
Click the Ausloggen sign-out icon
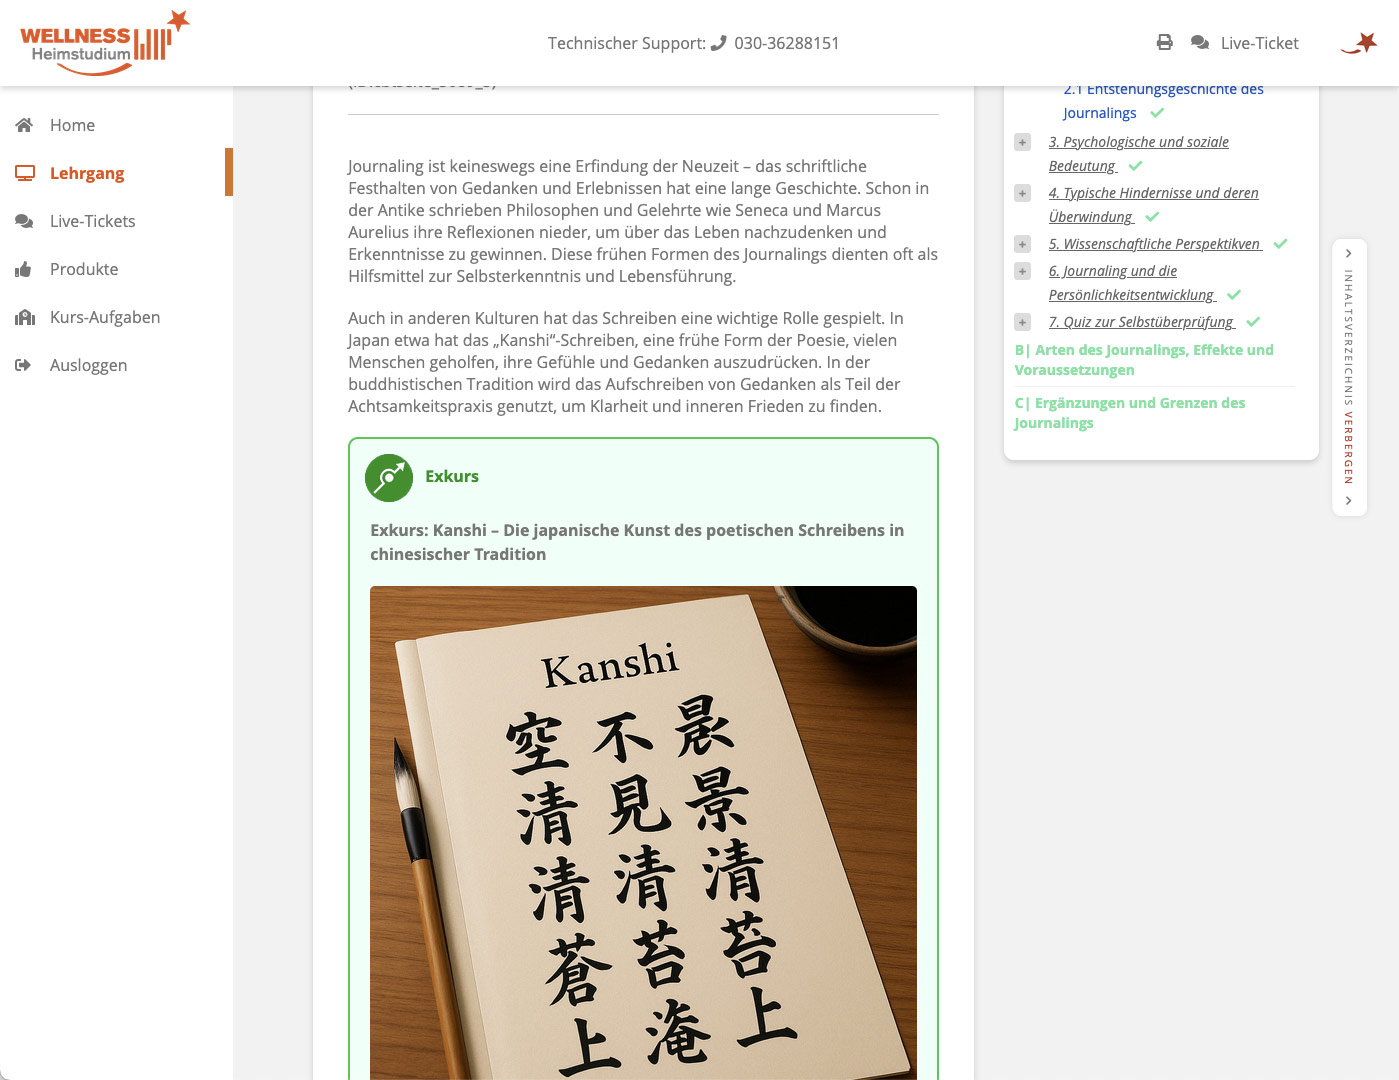24,365
